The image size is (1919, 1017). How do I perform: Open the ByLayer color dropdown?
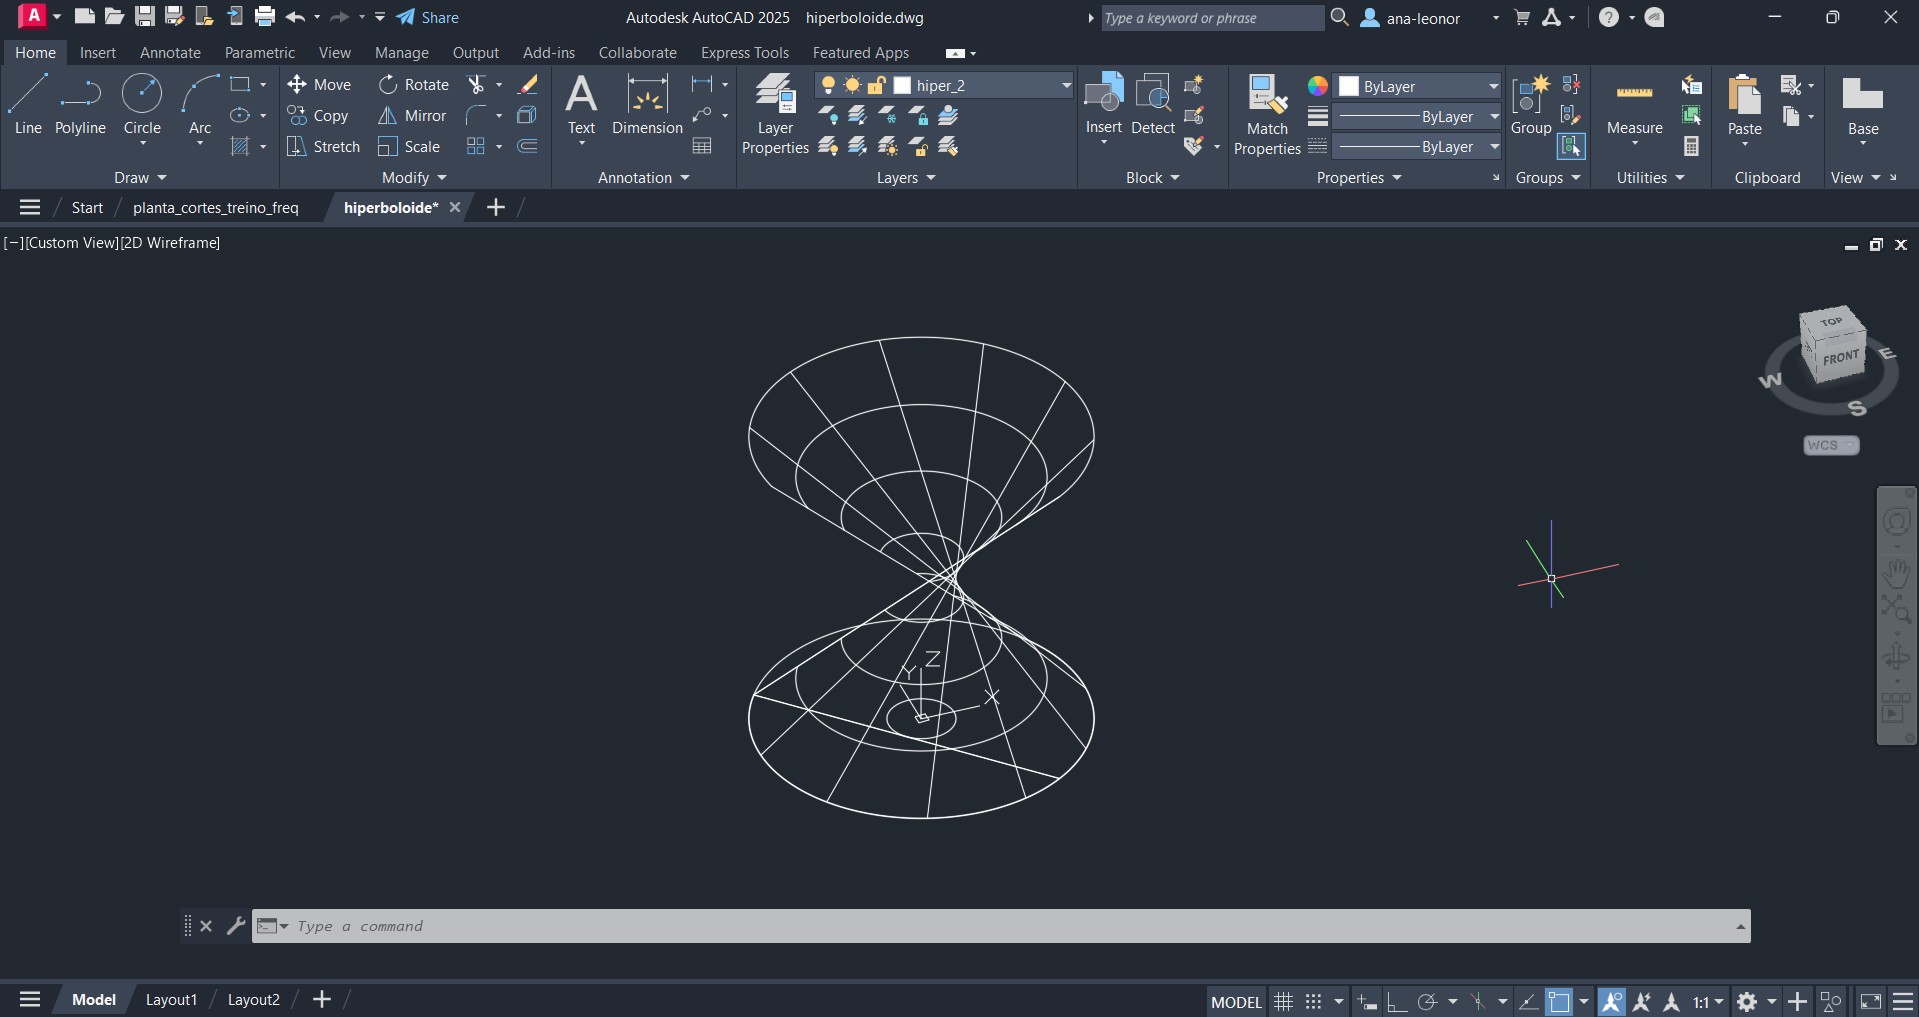click(1493, 86)
